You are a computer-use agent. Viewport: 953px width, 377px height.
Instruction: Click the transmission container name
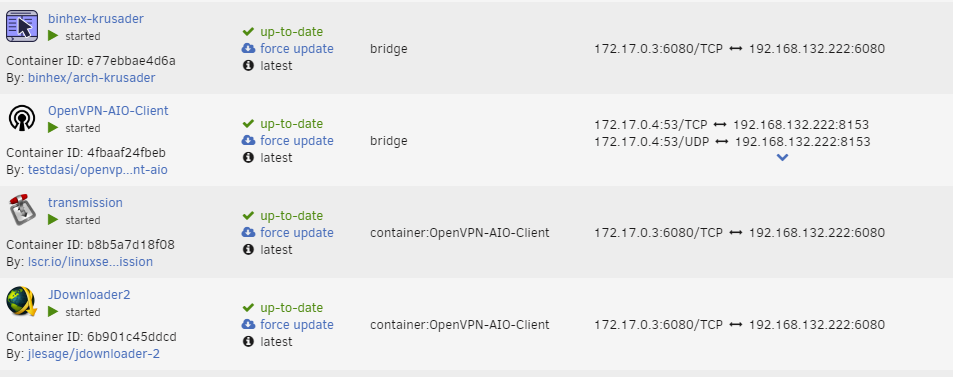click(x=85, y=202)
